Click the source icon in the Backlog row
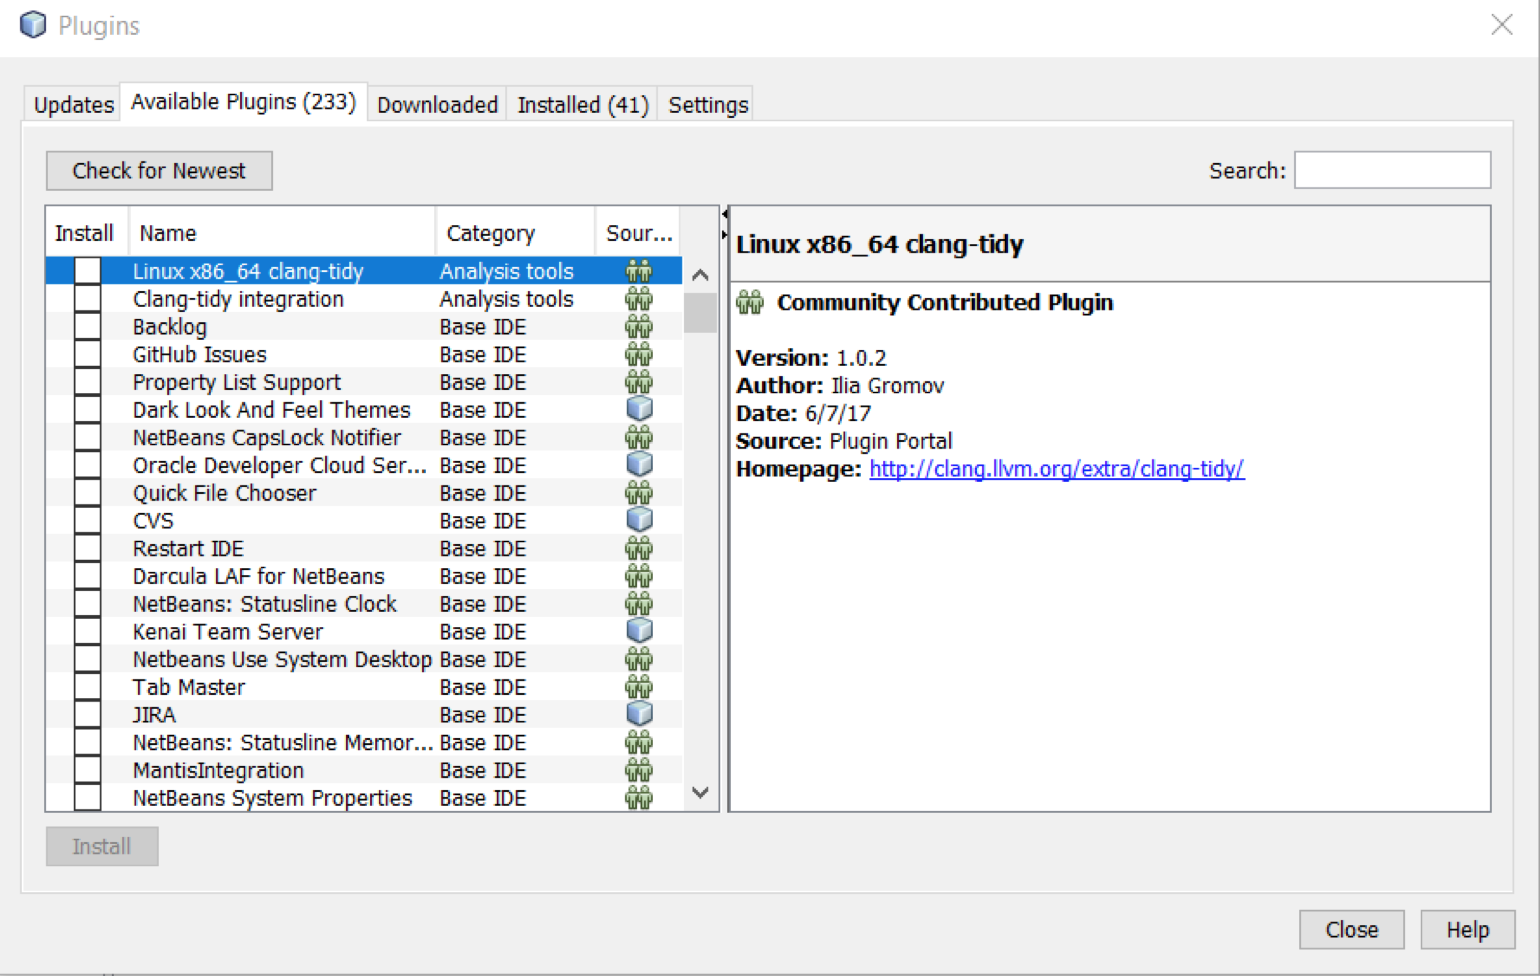Screen dimensions: 1540x976 point(639,327)
